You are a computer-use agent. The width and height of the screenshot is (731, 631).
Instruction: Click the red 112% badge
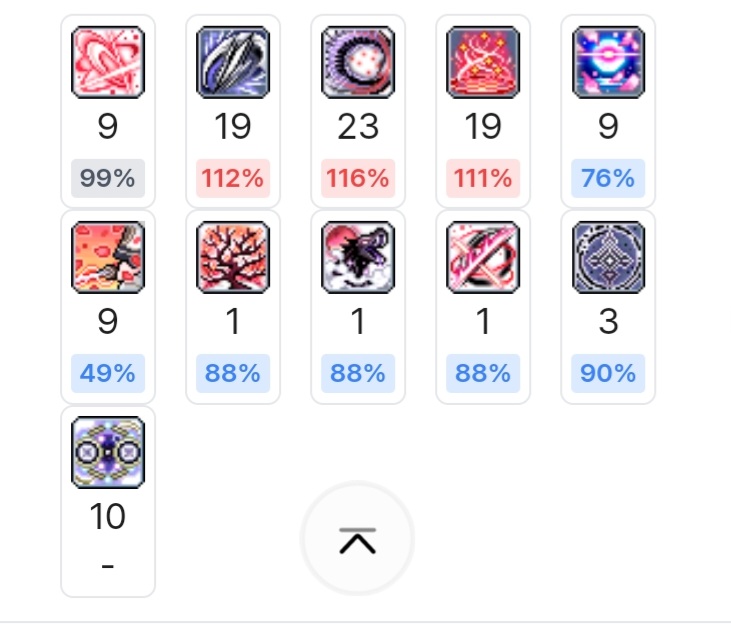click(x=233, y=178)
